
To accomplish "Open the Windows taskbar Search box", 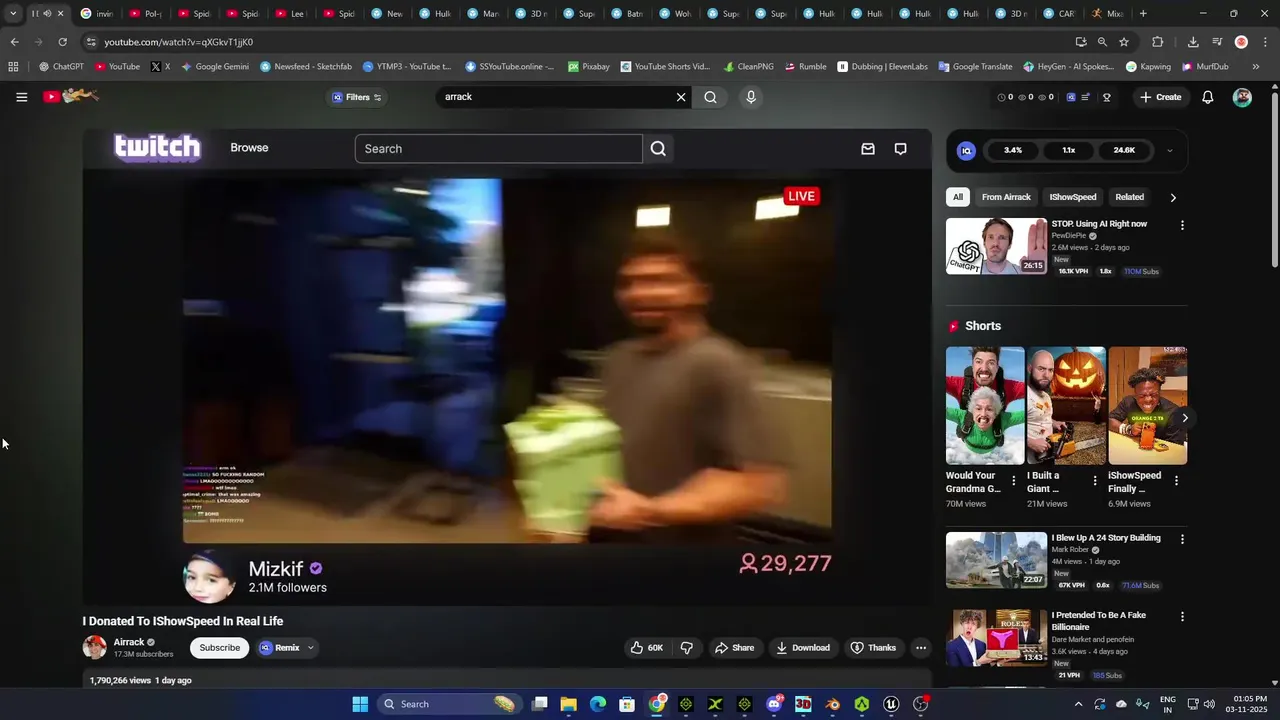I will point(450,704).
